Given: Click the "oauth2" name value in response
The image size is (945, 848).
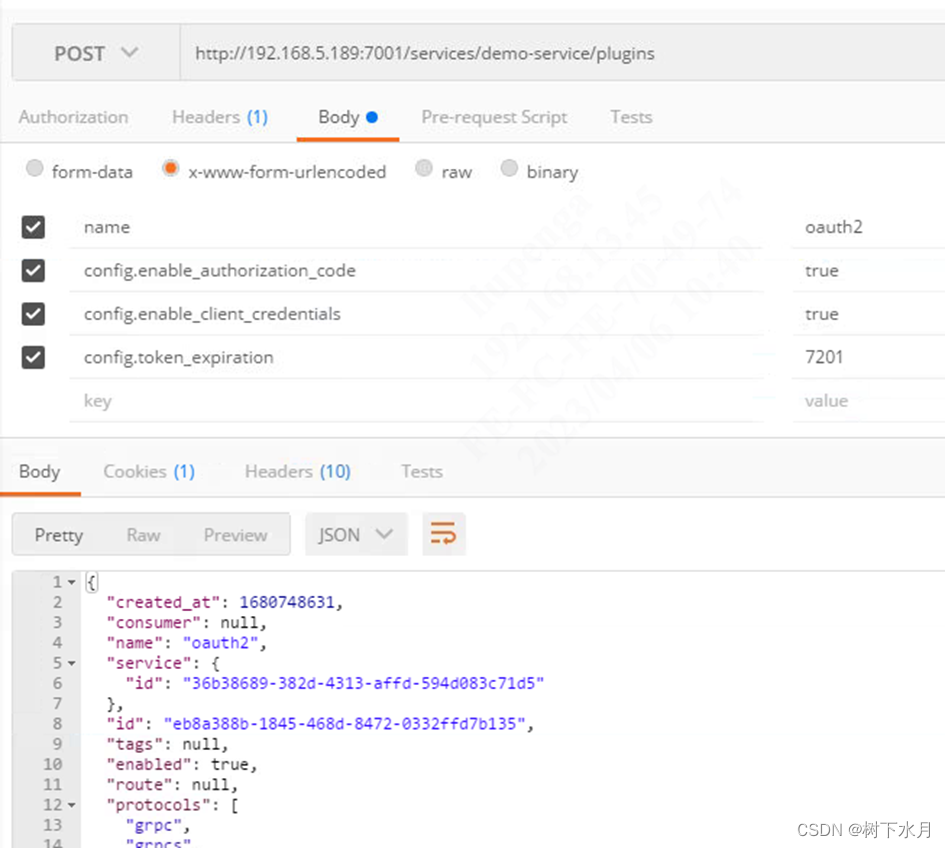Looking at the screenshot, I should tap(221, 642).
